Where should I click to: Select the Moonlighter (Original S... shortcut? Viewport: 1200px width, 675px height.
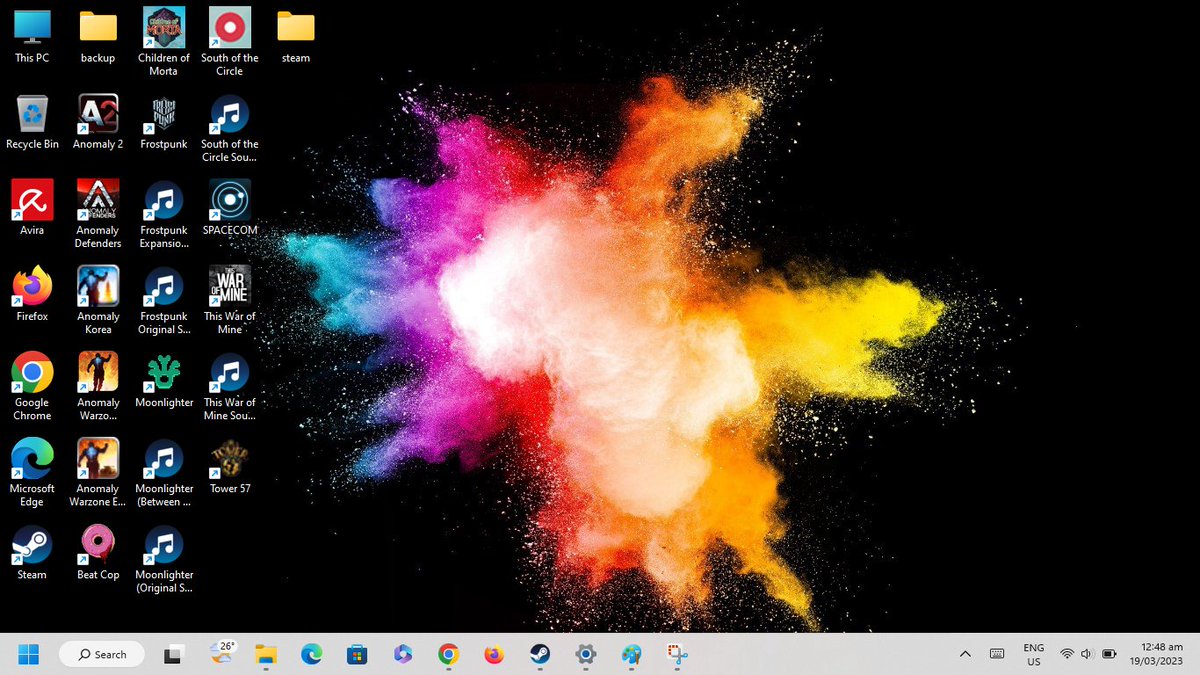(164, 558)
